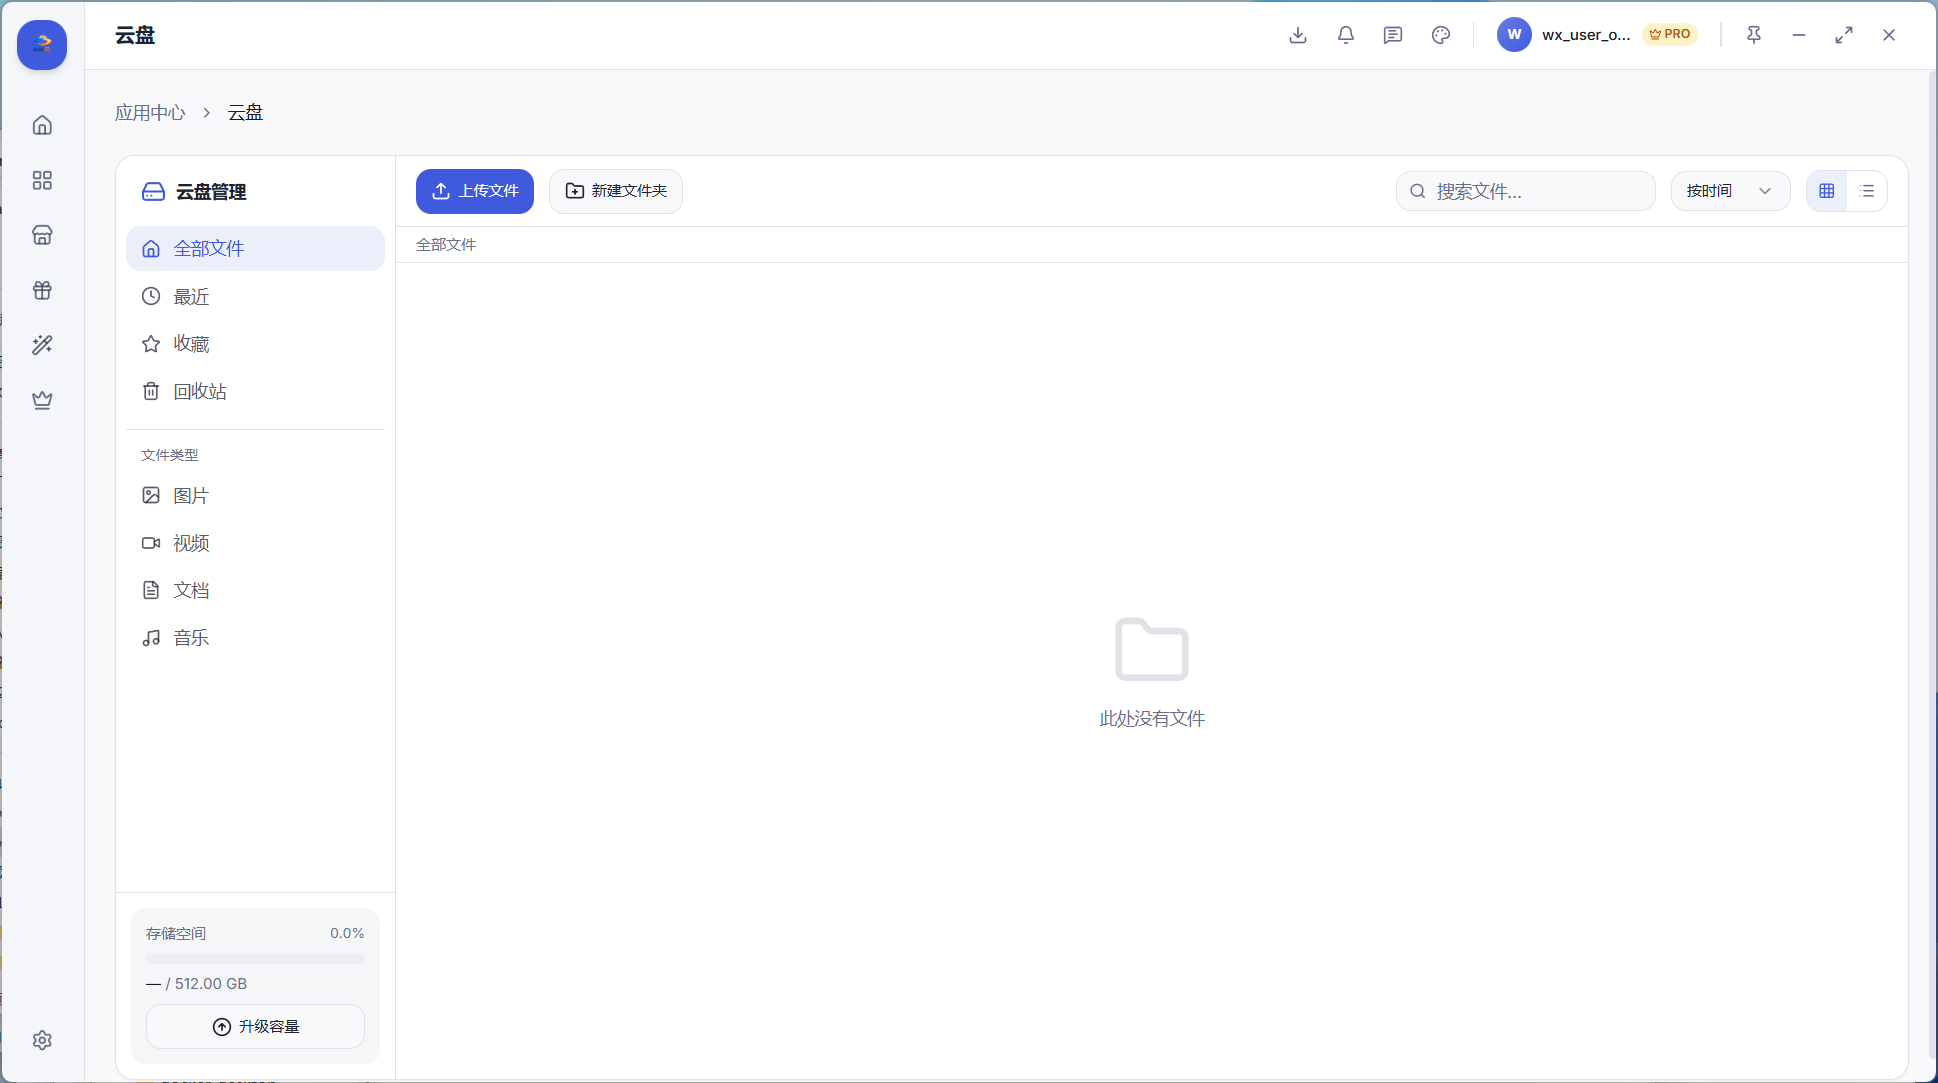
Task: Click the pin window icon
Action: coord(1754,35)
